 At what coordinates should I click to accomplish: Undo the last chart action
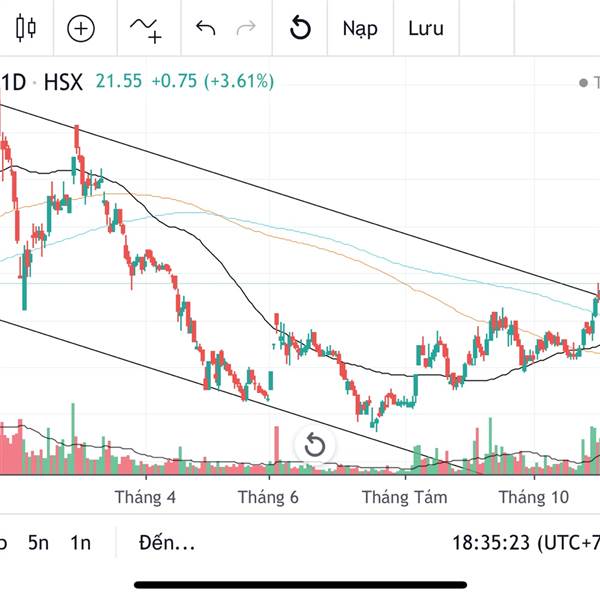[205, 28]
